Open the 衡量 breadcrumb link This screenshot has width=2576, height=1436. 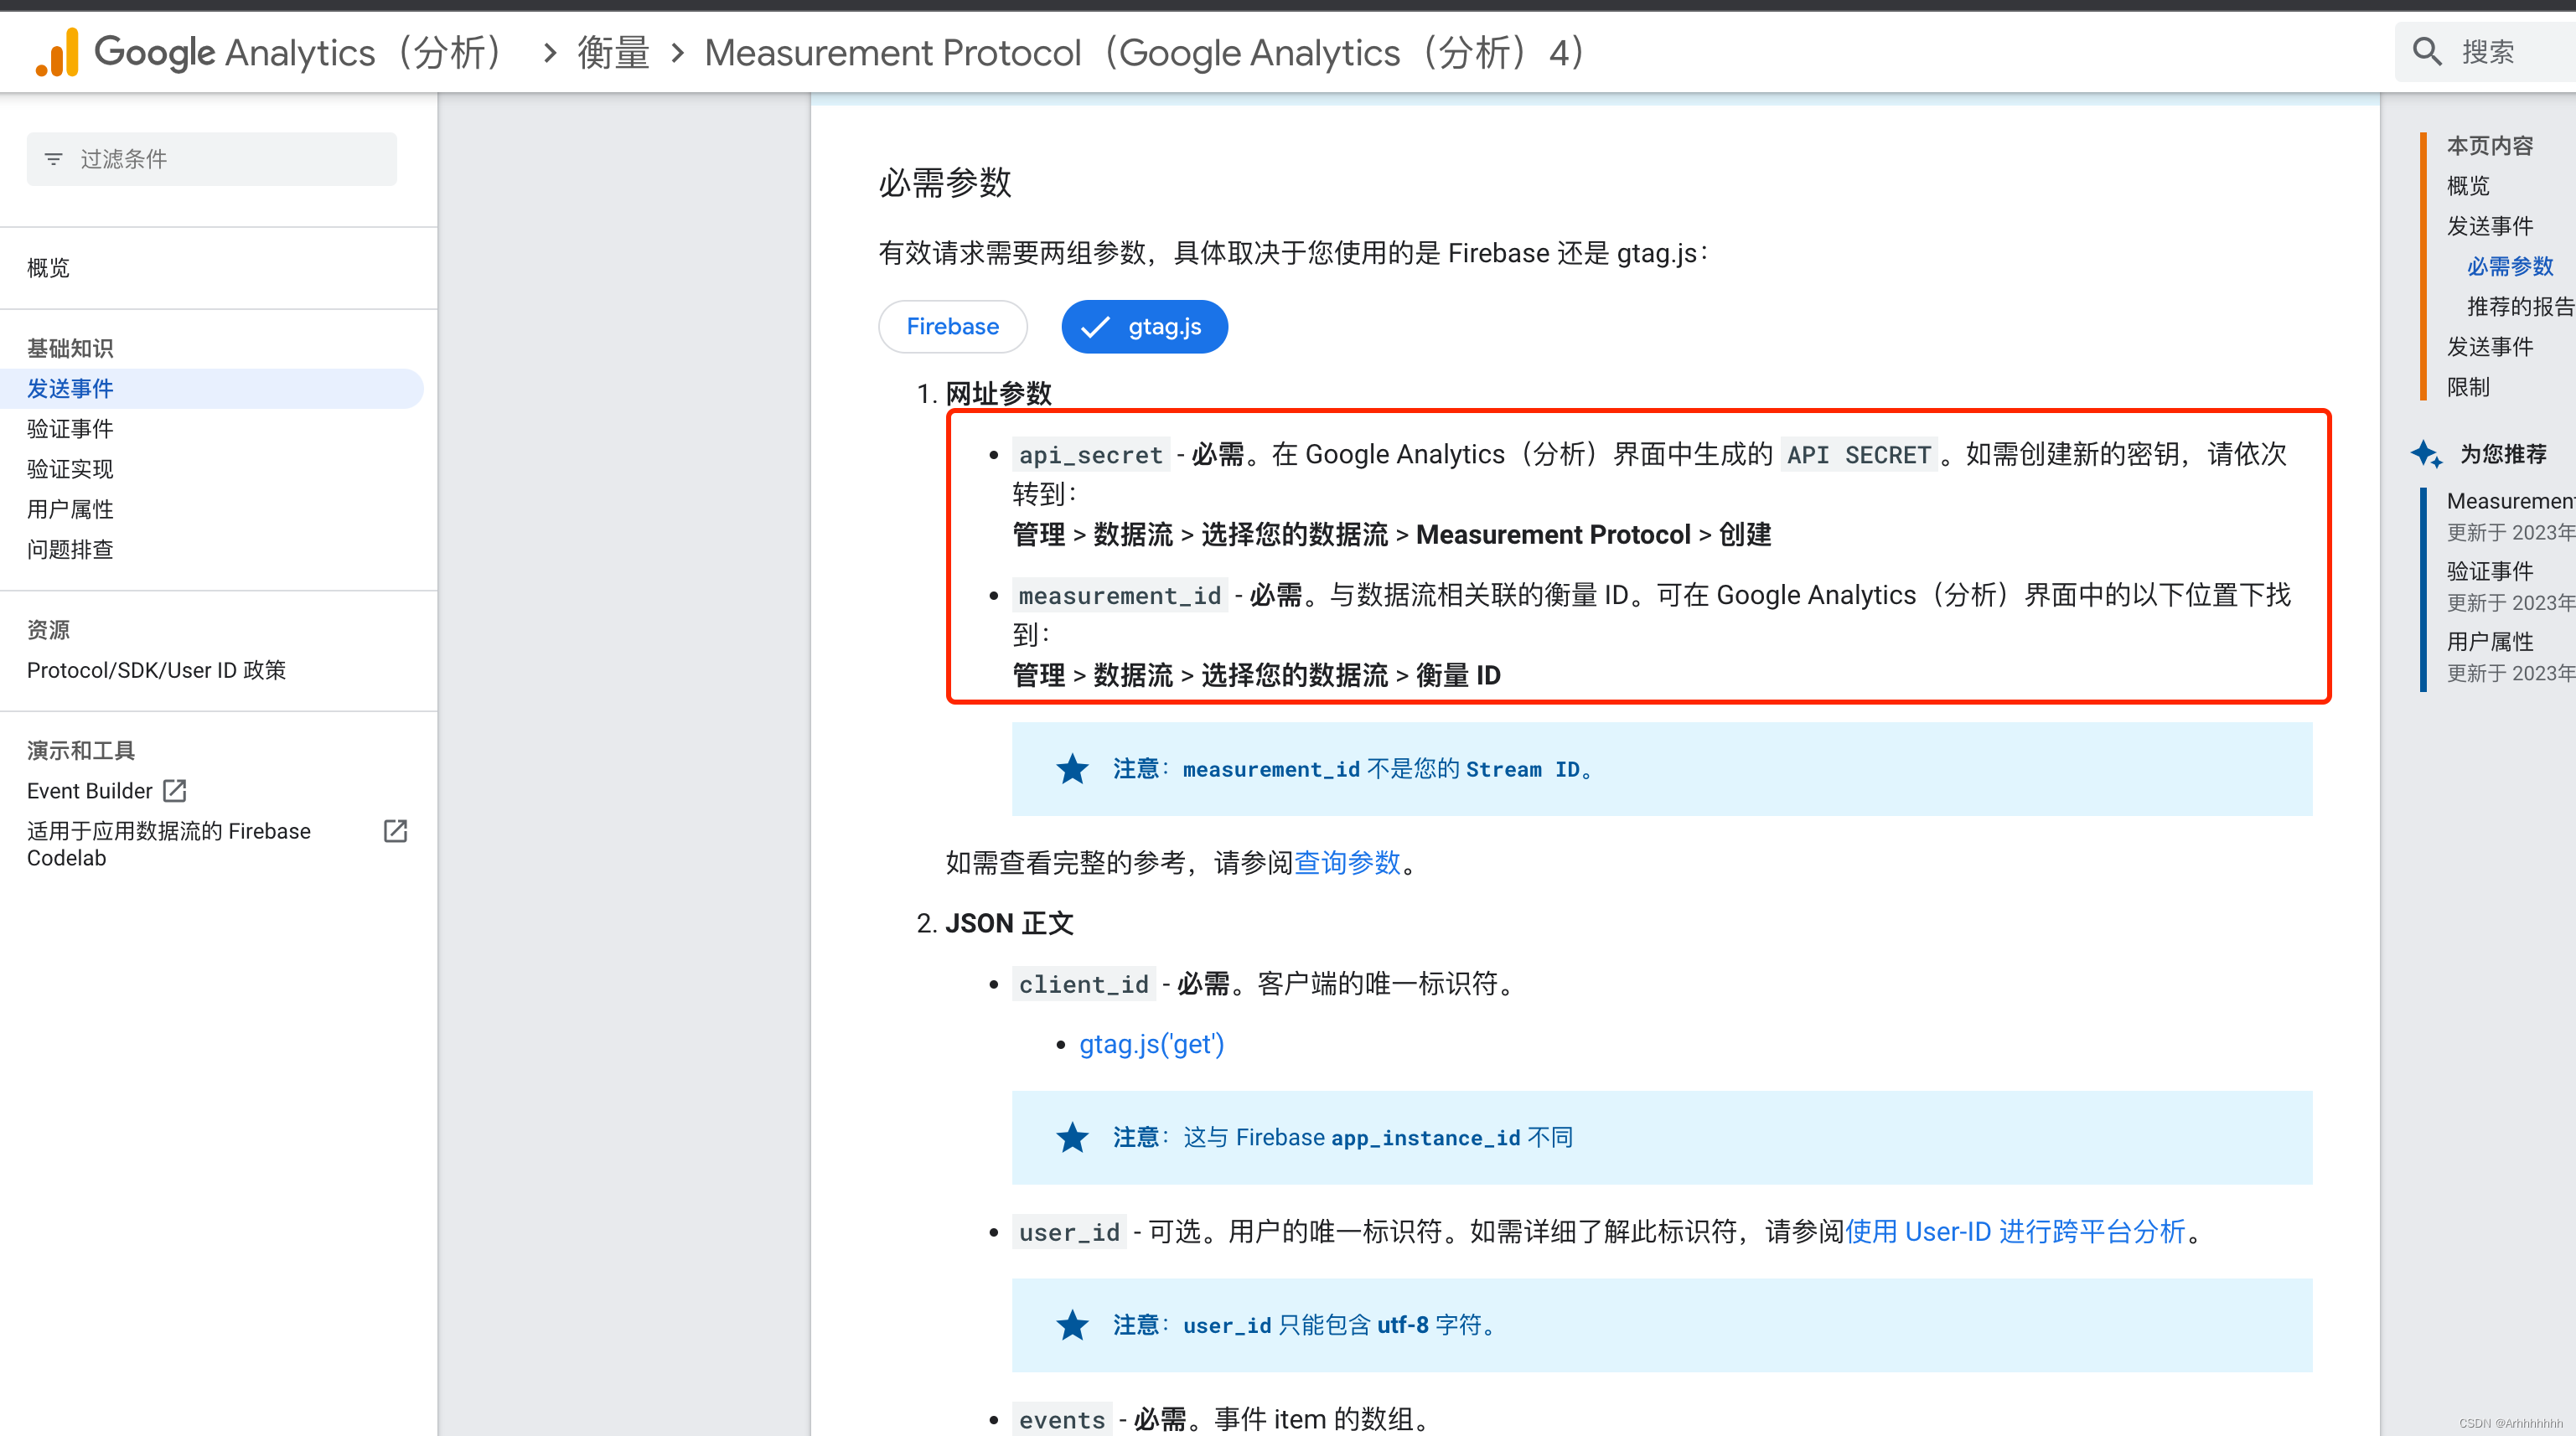[614, 52]
